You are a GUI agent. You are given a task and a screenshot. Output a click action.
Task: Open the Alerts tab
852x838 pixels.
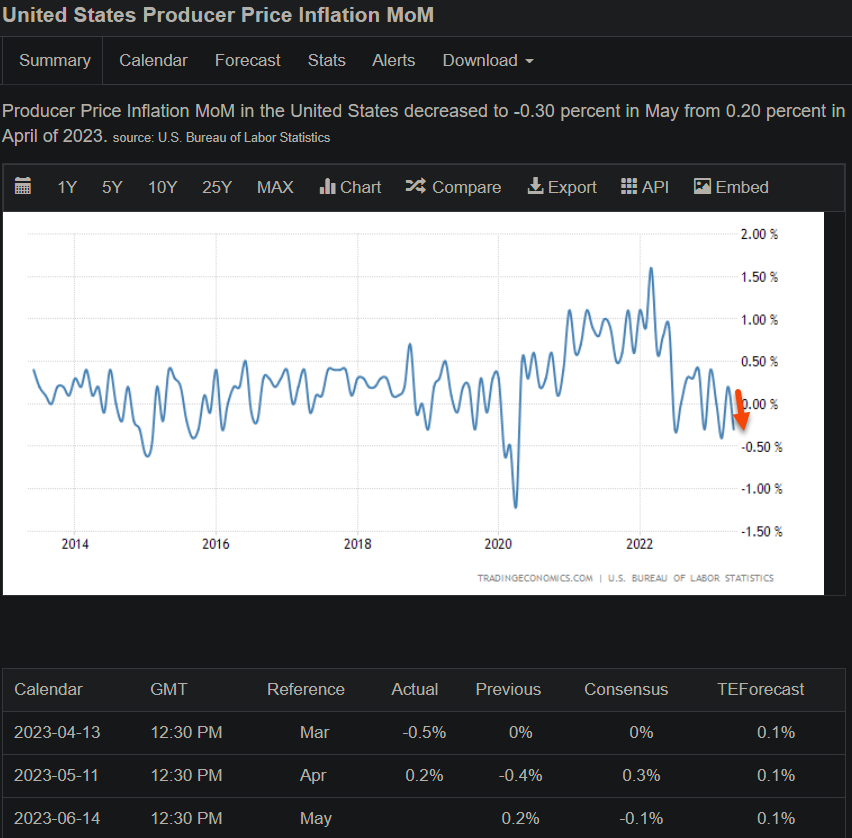click(x=394, y=60)
